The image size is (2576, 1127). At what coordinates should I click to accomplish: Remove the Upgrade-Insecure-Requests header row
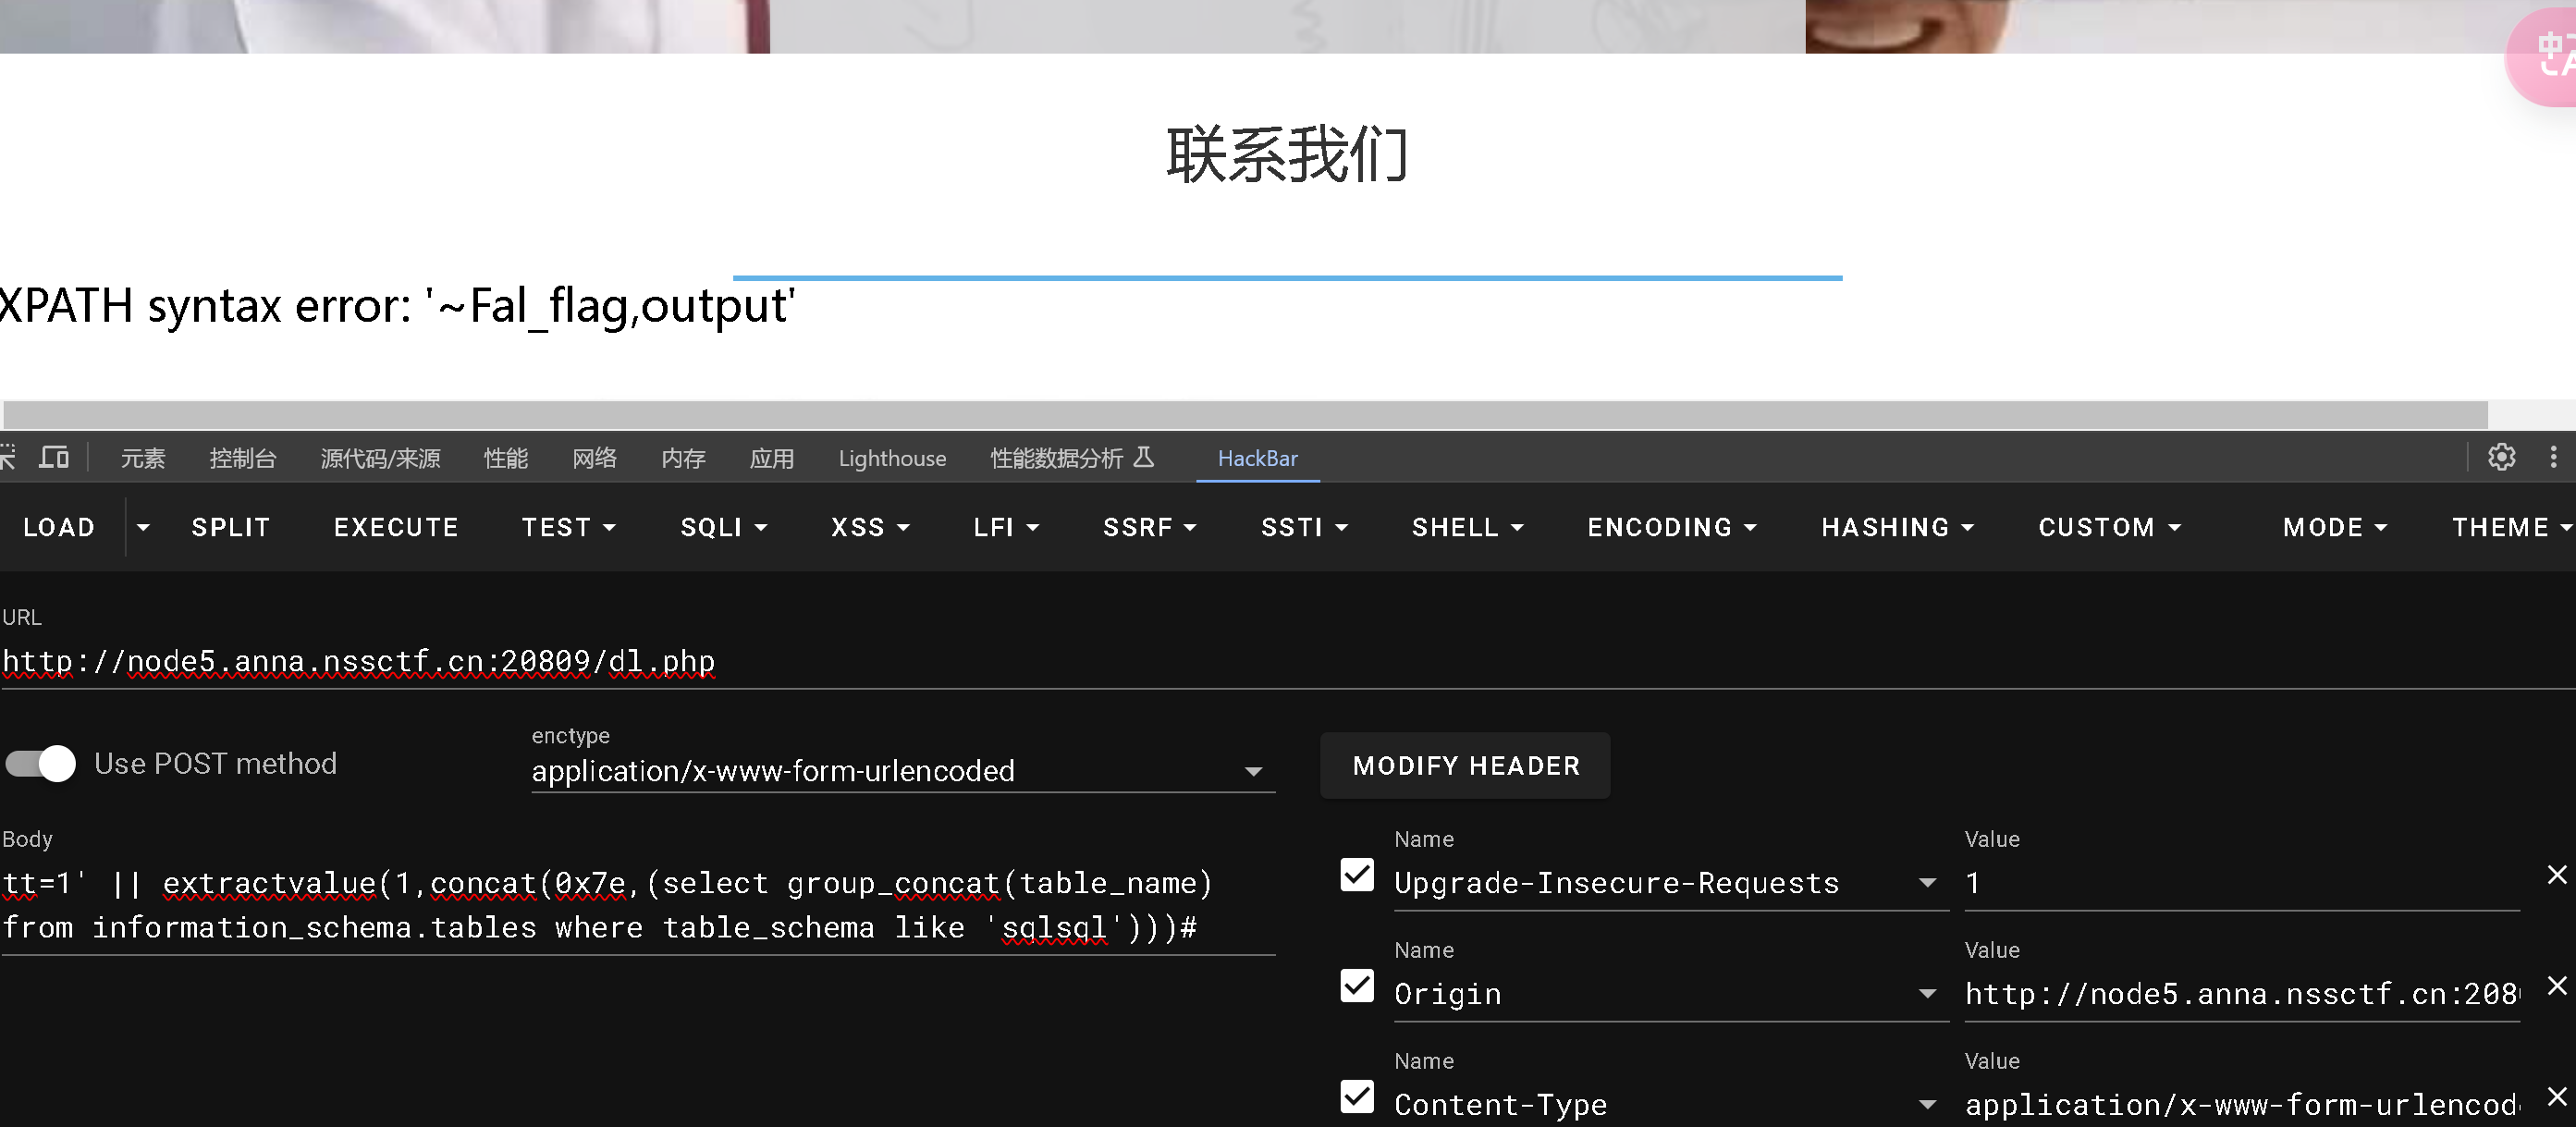click(x=2556, y=875)
